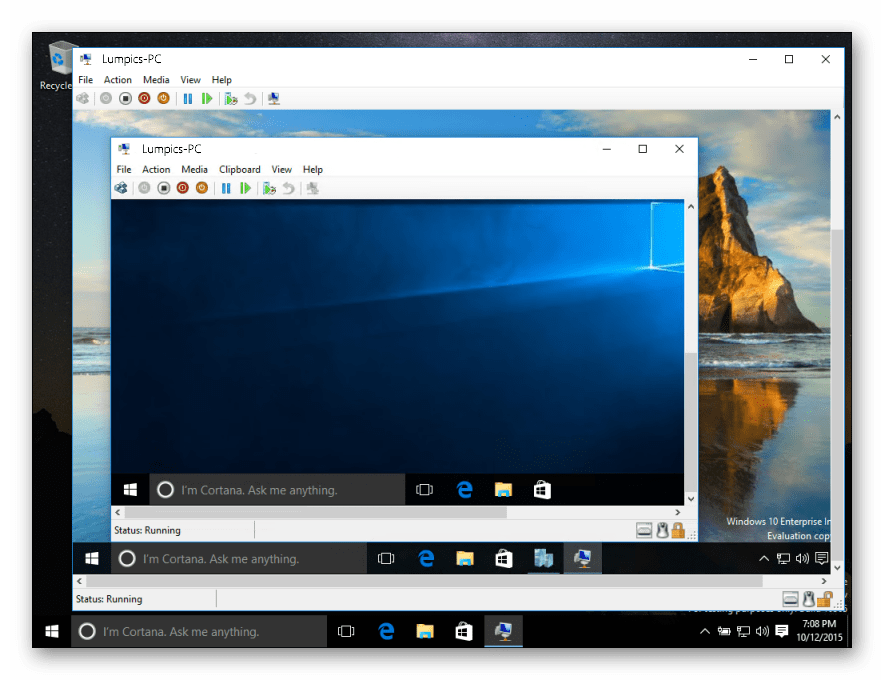Click the Cortana search box on the host taskbar
Image resolution: width=884 pixels, height=680 pixels.
(198, 631)
